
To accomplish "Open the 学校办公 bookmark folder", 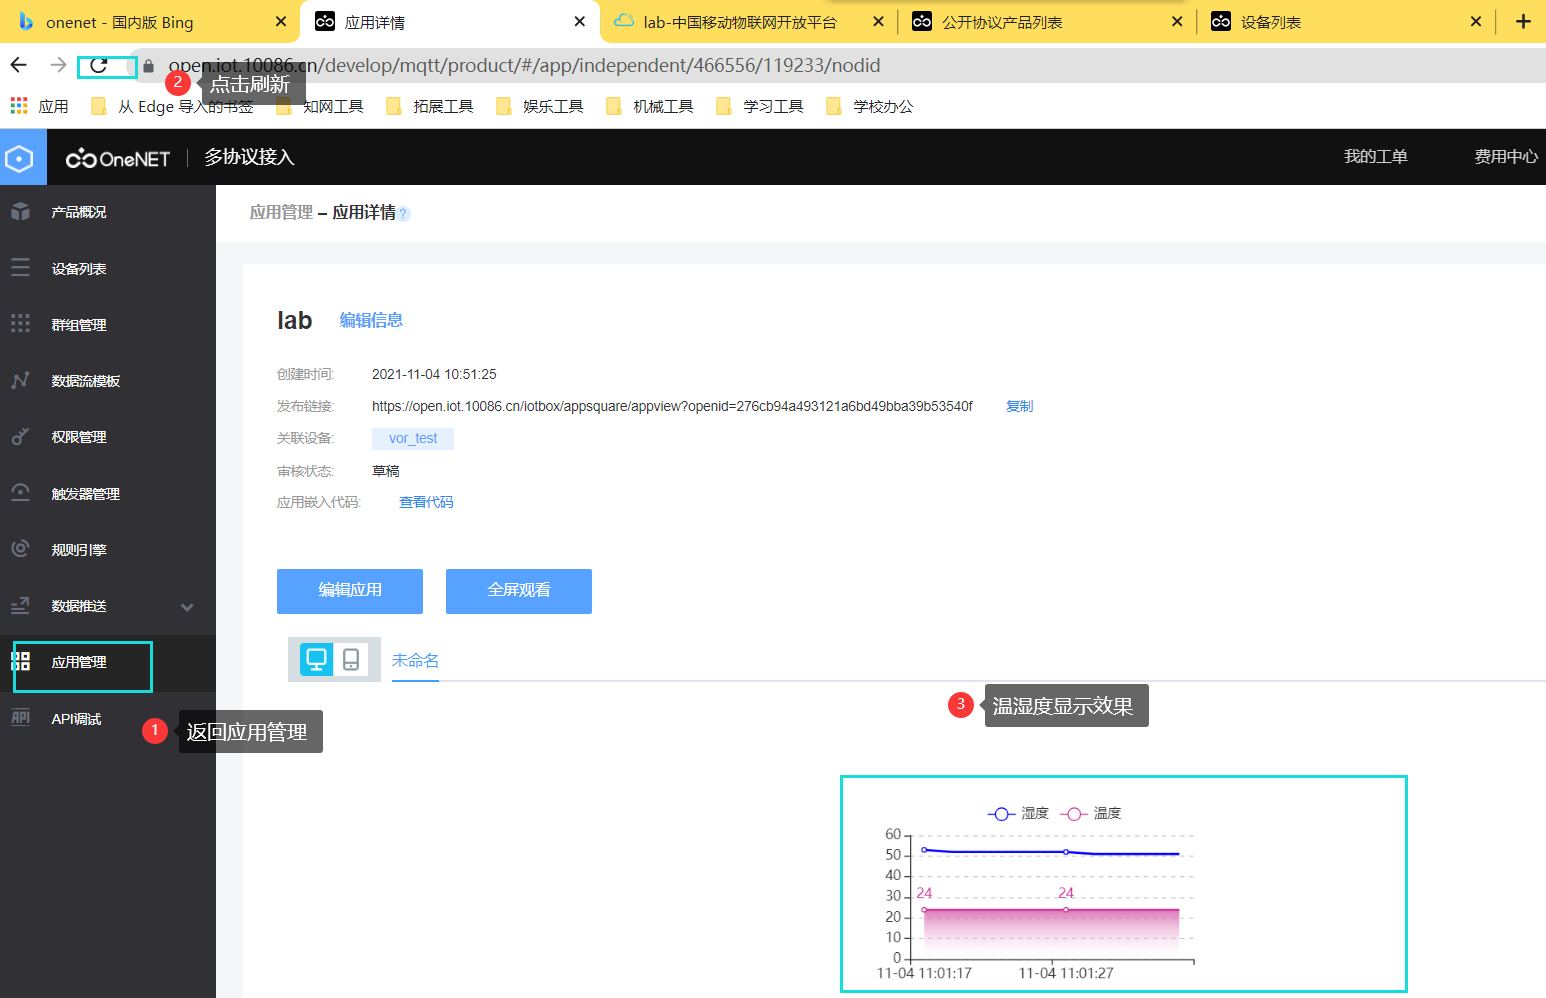I will 870,106.
